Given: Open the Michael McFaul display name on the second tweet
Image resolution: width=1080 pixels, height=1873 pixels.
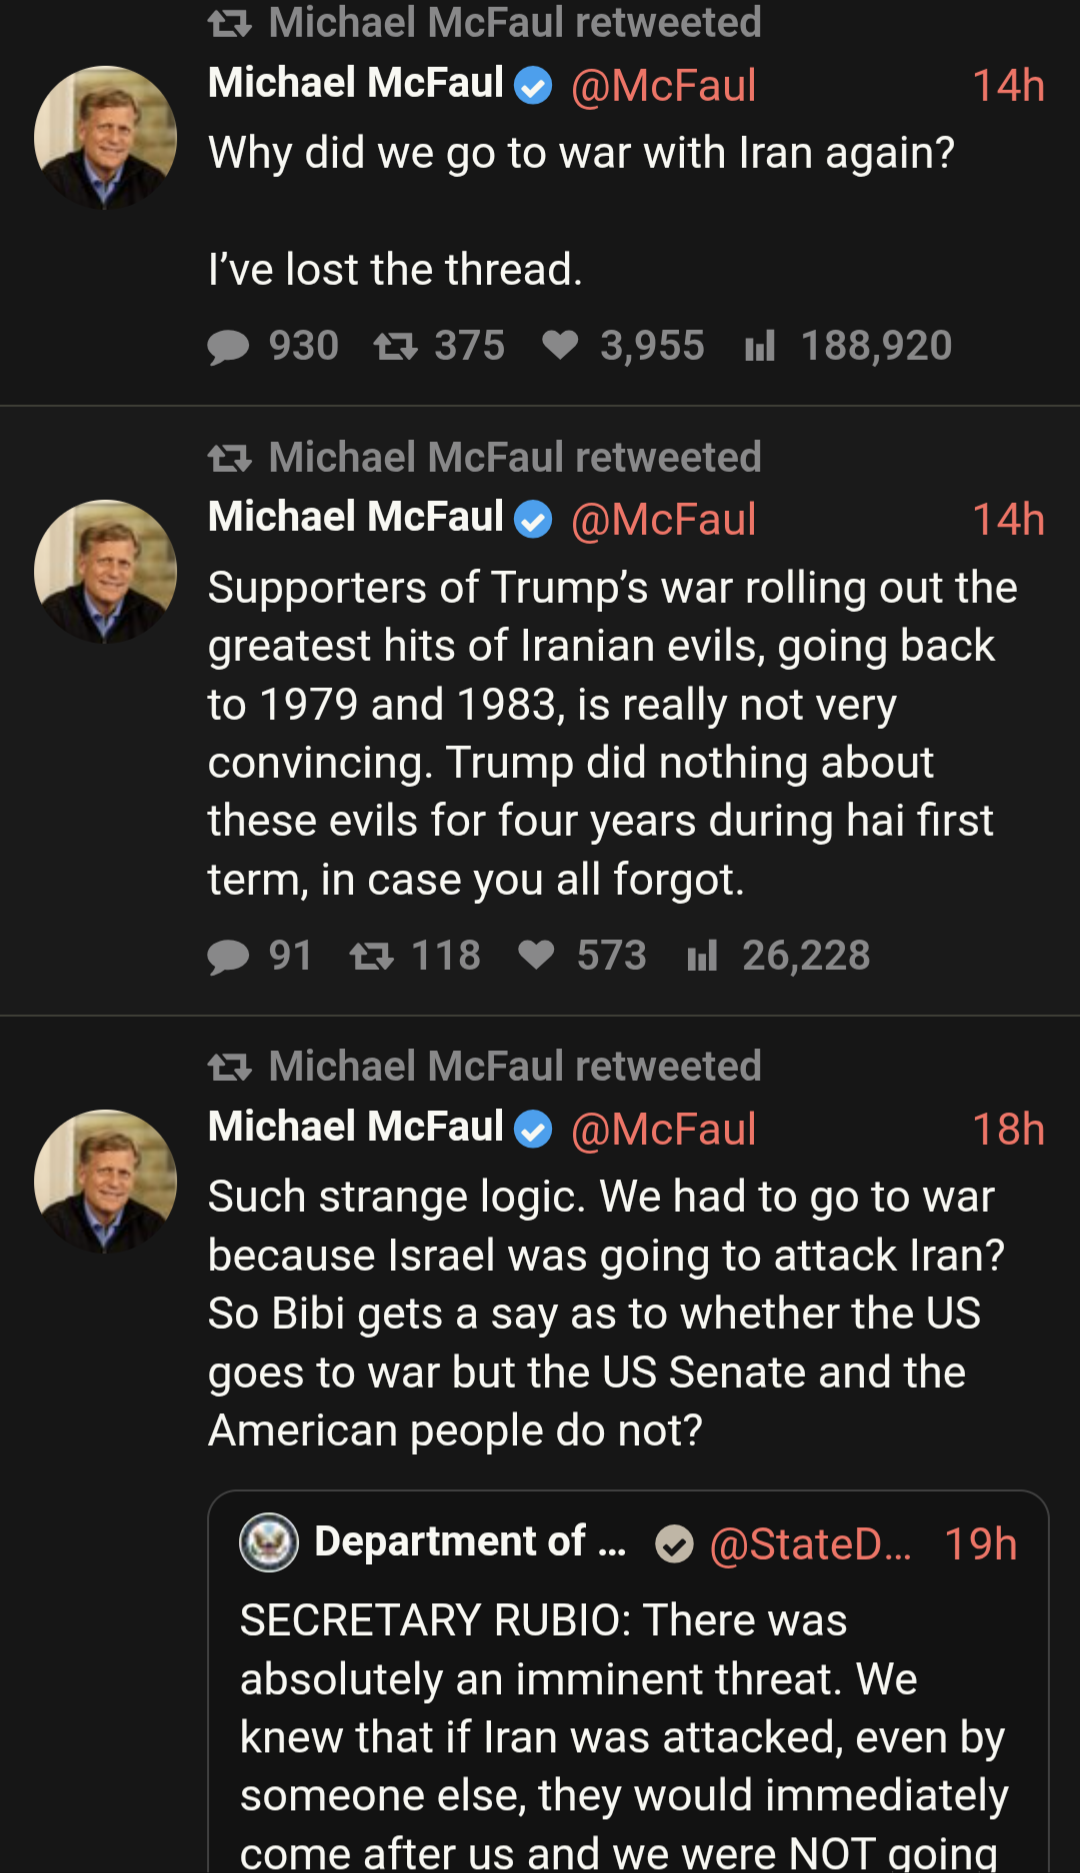Looking at the screenshot, I should (355, 517).
